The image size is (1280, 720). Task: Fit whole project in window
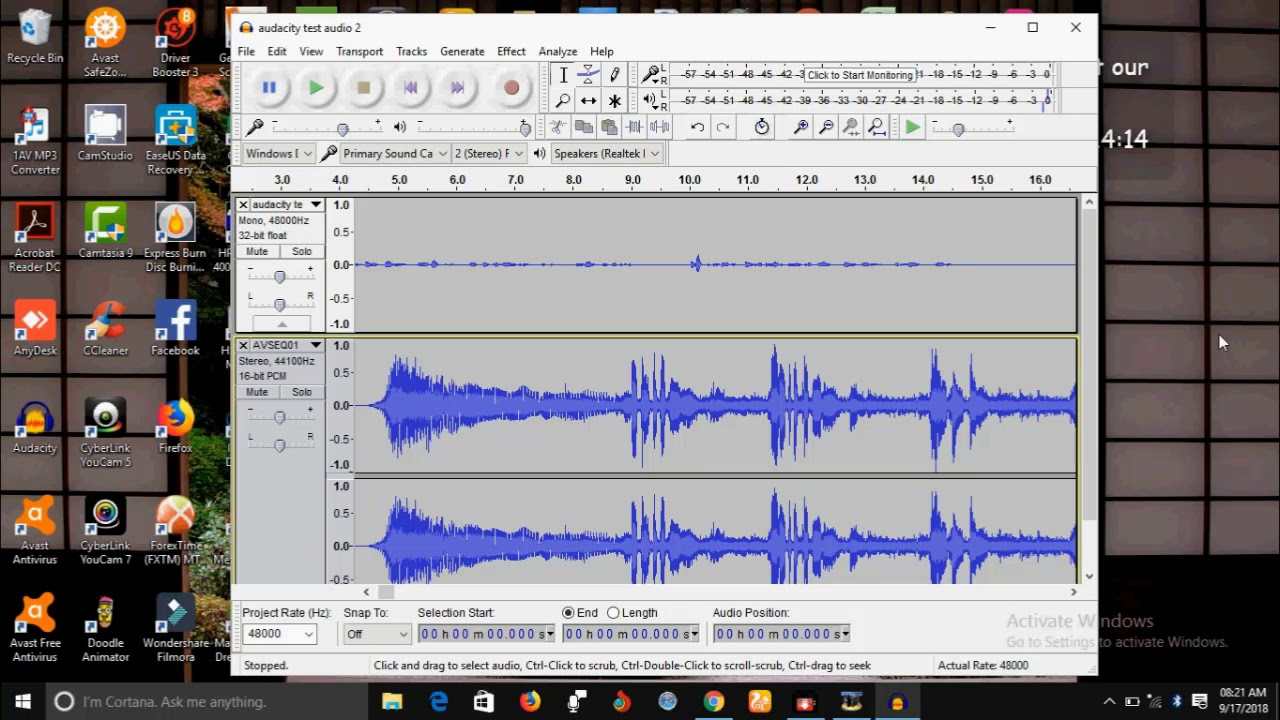[876, 127]
